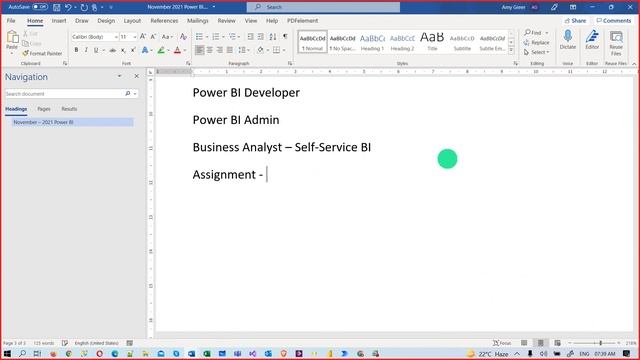Viewport: 640px width, 360px height.
Task: Click the Paste clipboard icon
Action: [x=12, y=38]
